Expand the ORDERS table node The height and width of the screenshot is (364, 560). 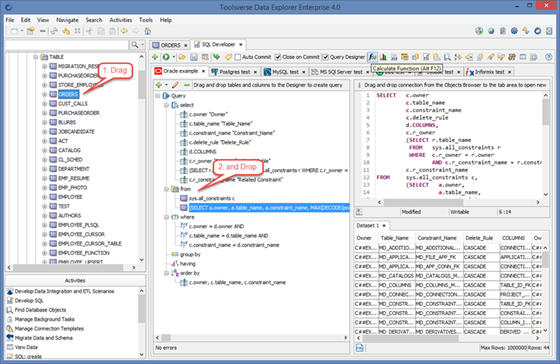point(44,94)
